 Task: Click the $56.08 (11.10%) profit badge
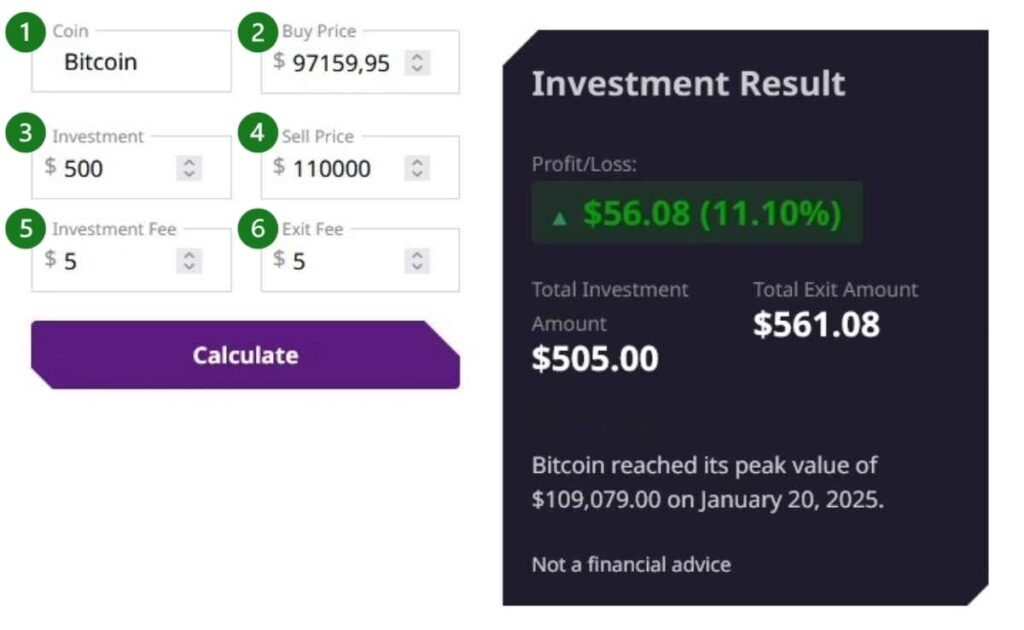697,213
